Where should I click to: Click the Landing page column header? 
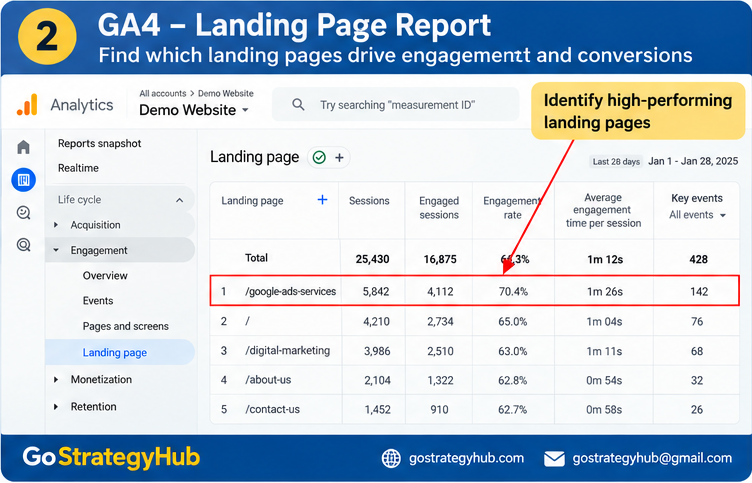tap(252, 200)
